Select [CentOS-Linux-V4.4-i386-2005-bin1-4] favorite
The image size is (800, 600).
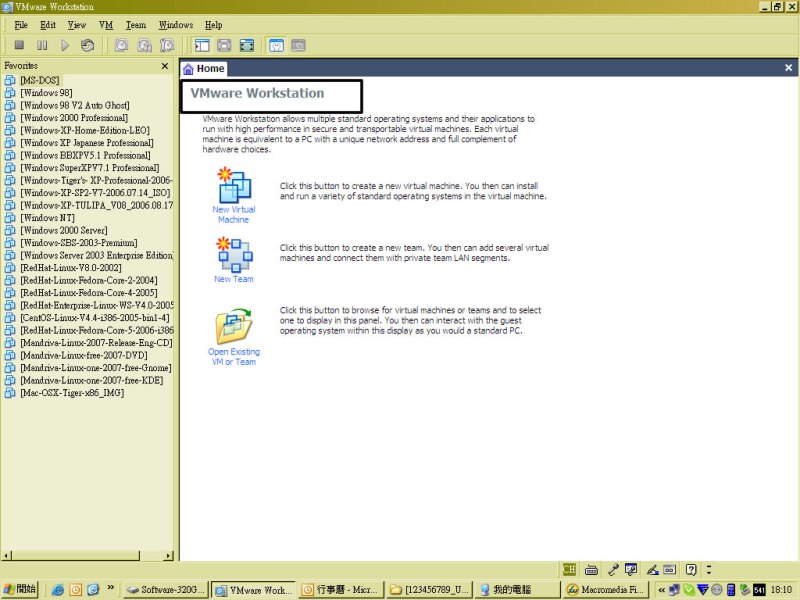click(95, 317)
